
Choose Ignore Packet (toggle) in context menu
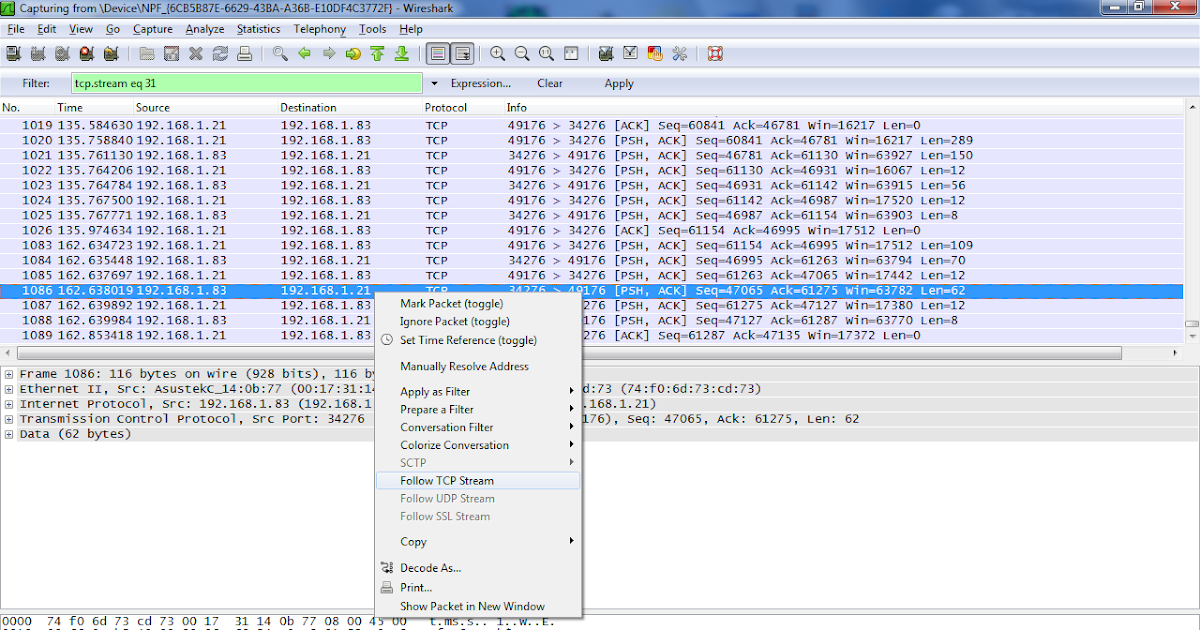click(x=454, y=322)
